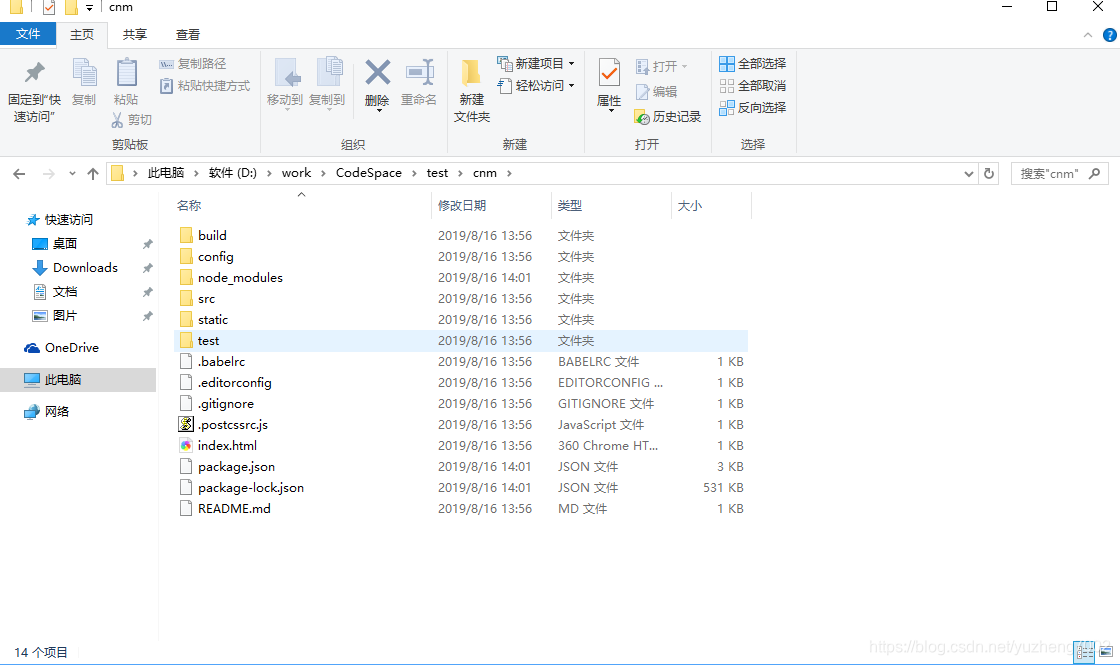Image resolution: width=1120 pixels, height=665 pixels.
Task: Navigate to CodeSpace in the breadcrumb
Action: [x=369, y=173]
